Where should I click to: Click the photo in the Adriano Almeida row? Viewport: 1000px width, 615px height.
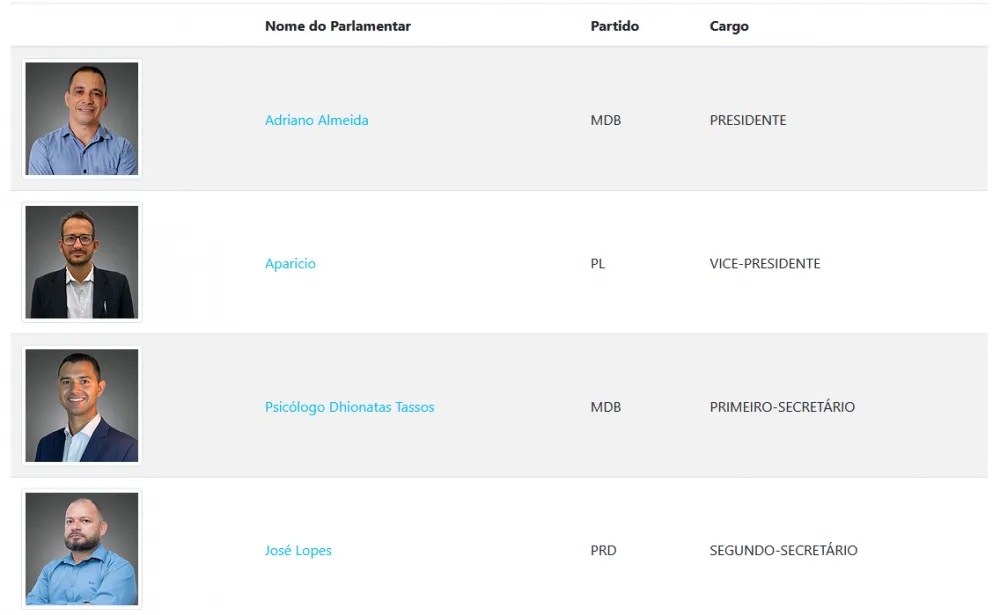point(82,119)
